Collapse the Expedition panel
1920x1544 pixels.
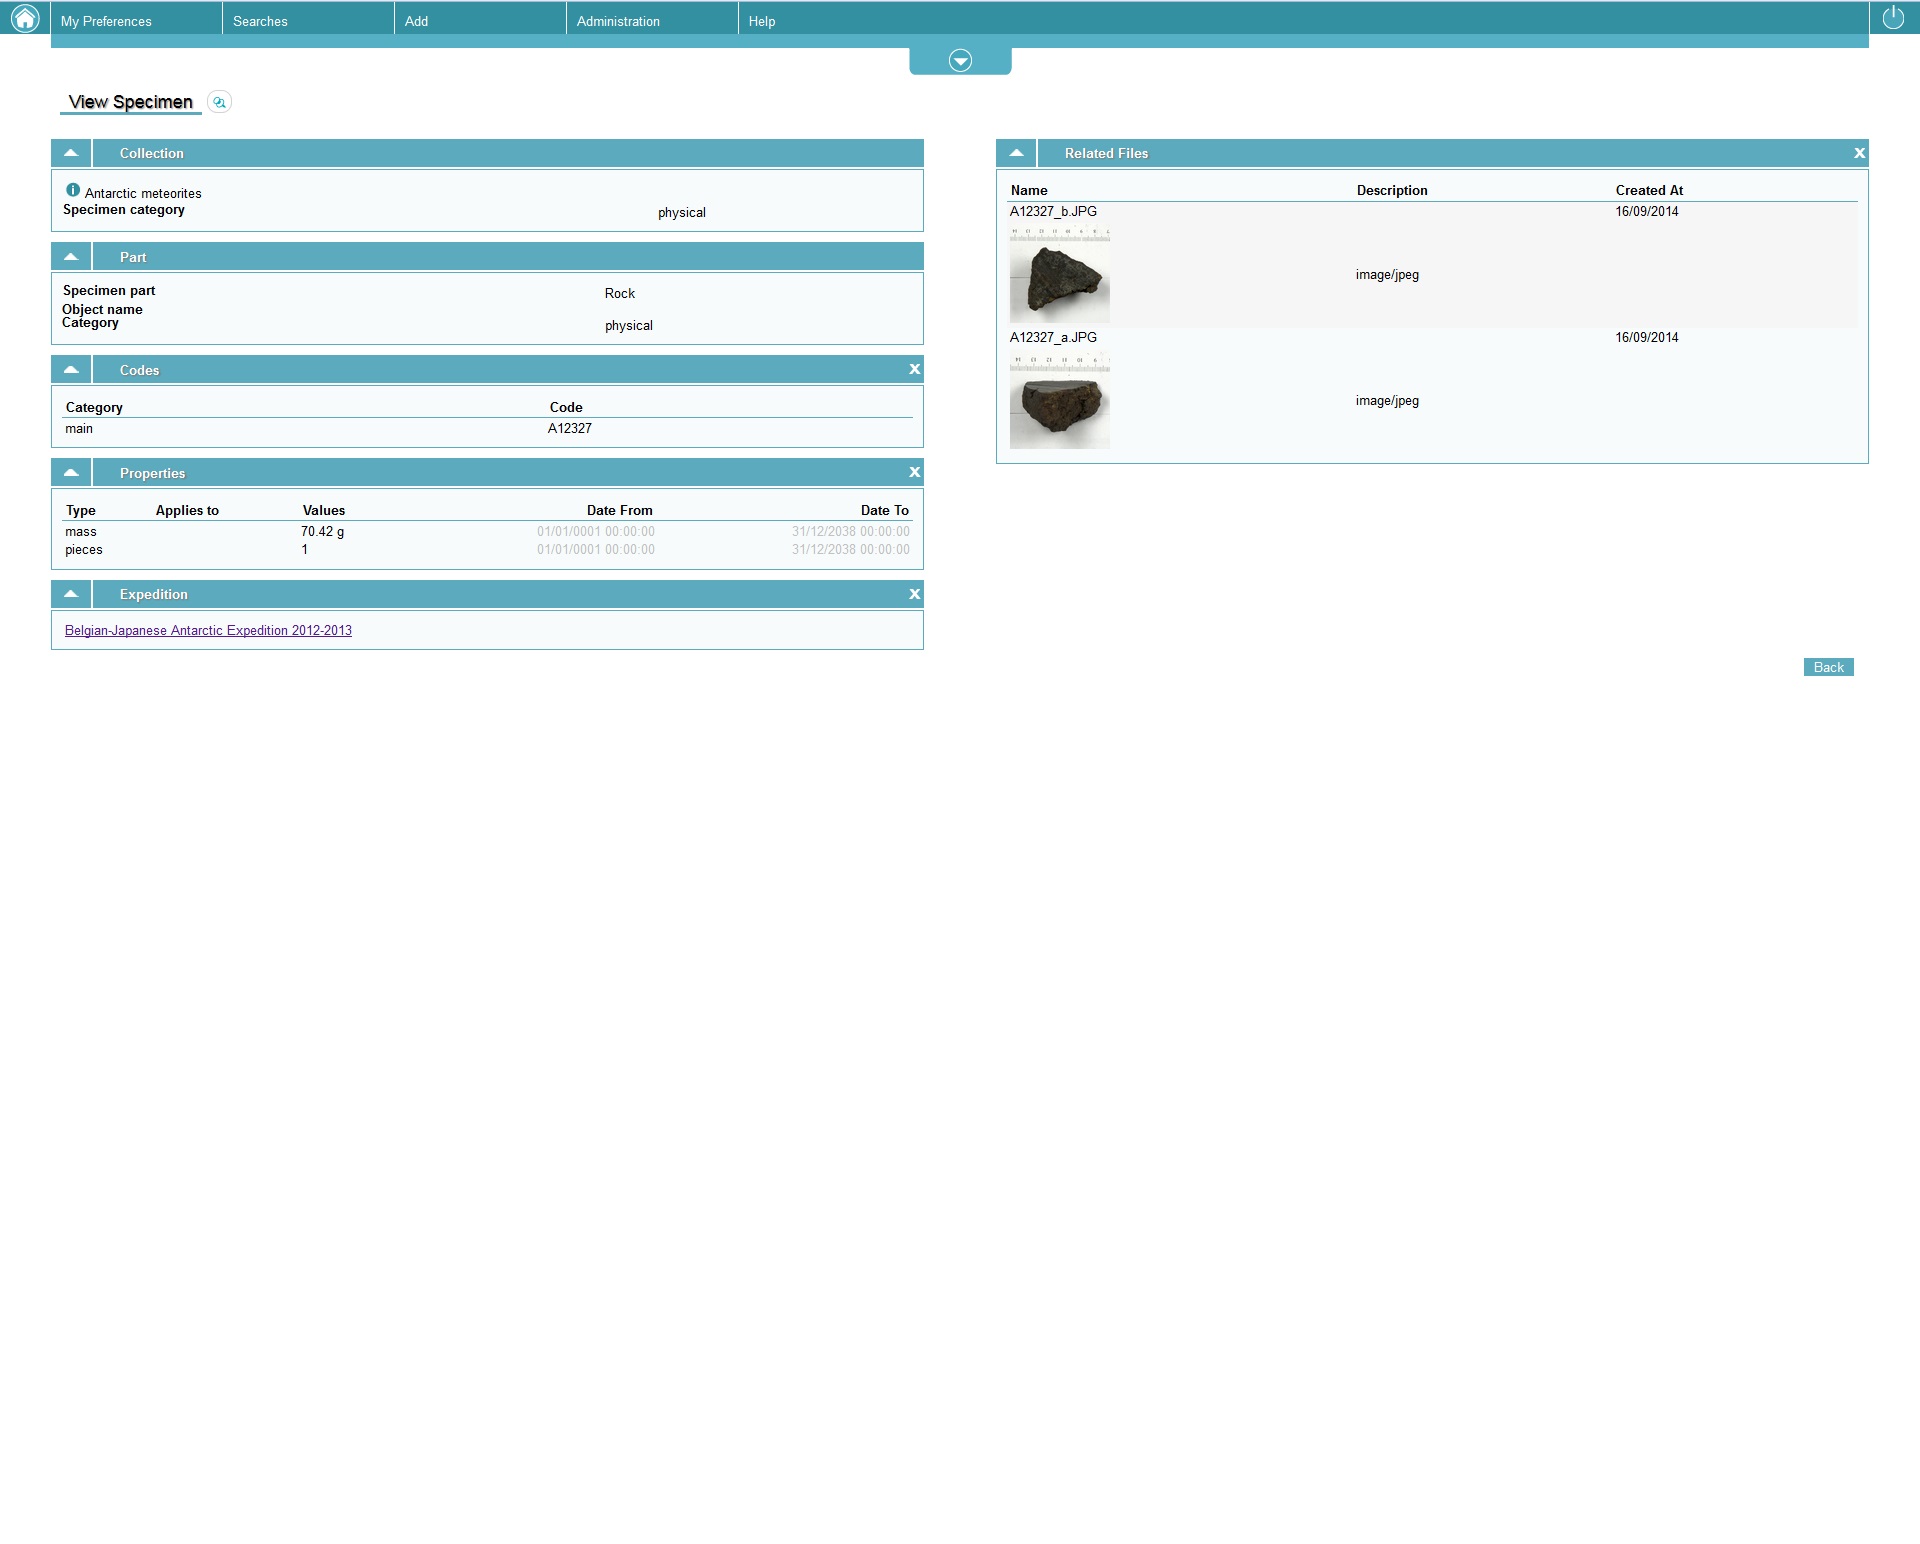71,594
